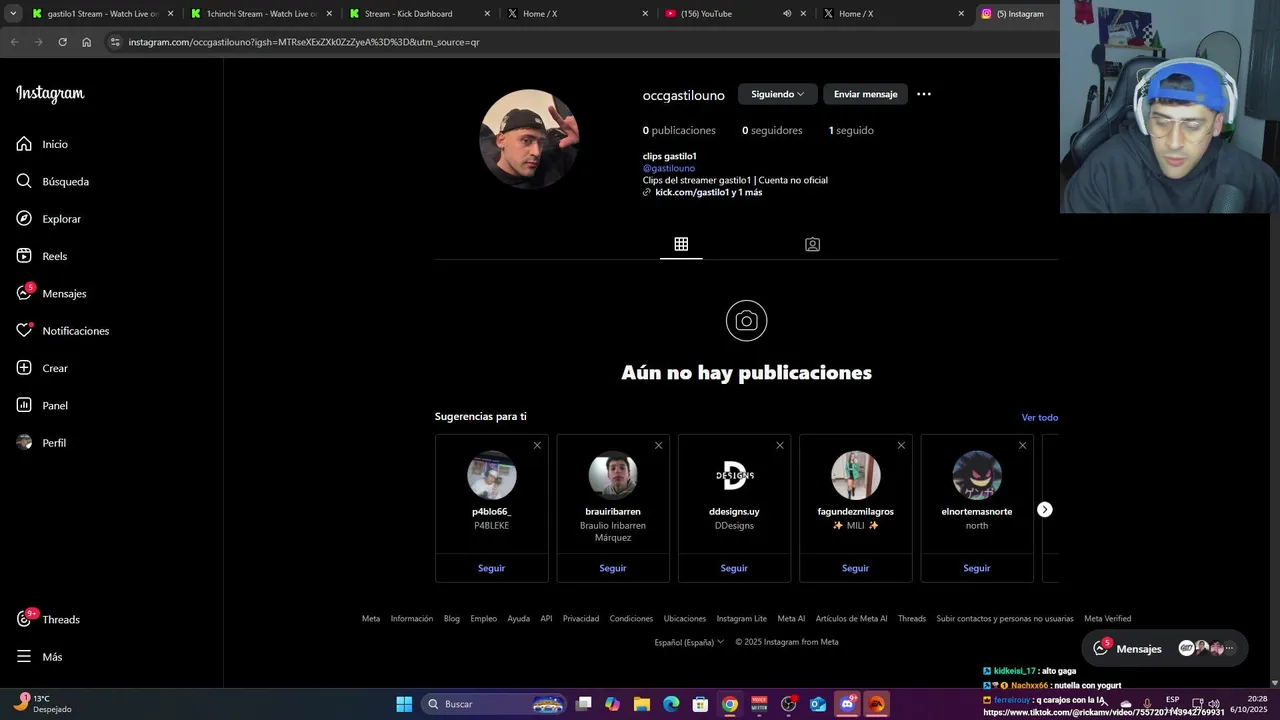Open the Privacidad footer link
This screenshot has height=720, width=1280.
tap(581, 618)
